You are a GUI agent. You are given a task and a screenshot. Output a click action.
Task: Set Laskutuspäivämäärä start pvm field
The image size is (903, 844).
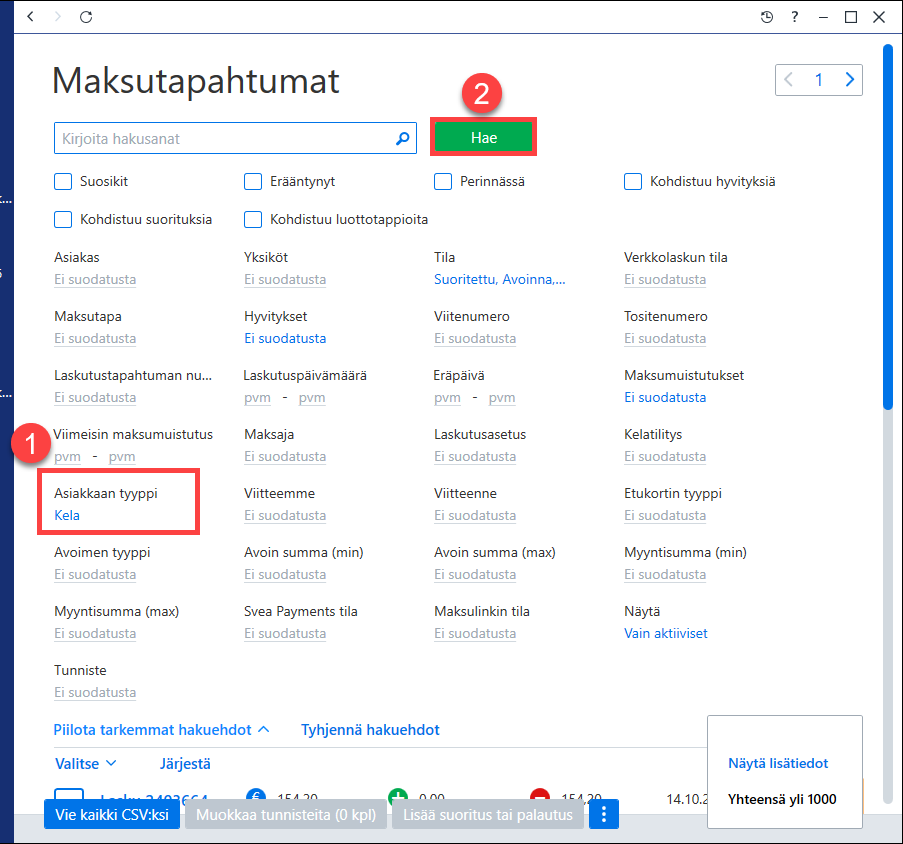coord(257,397)
